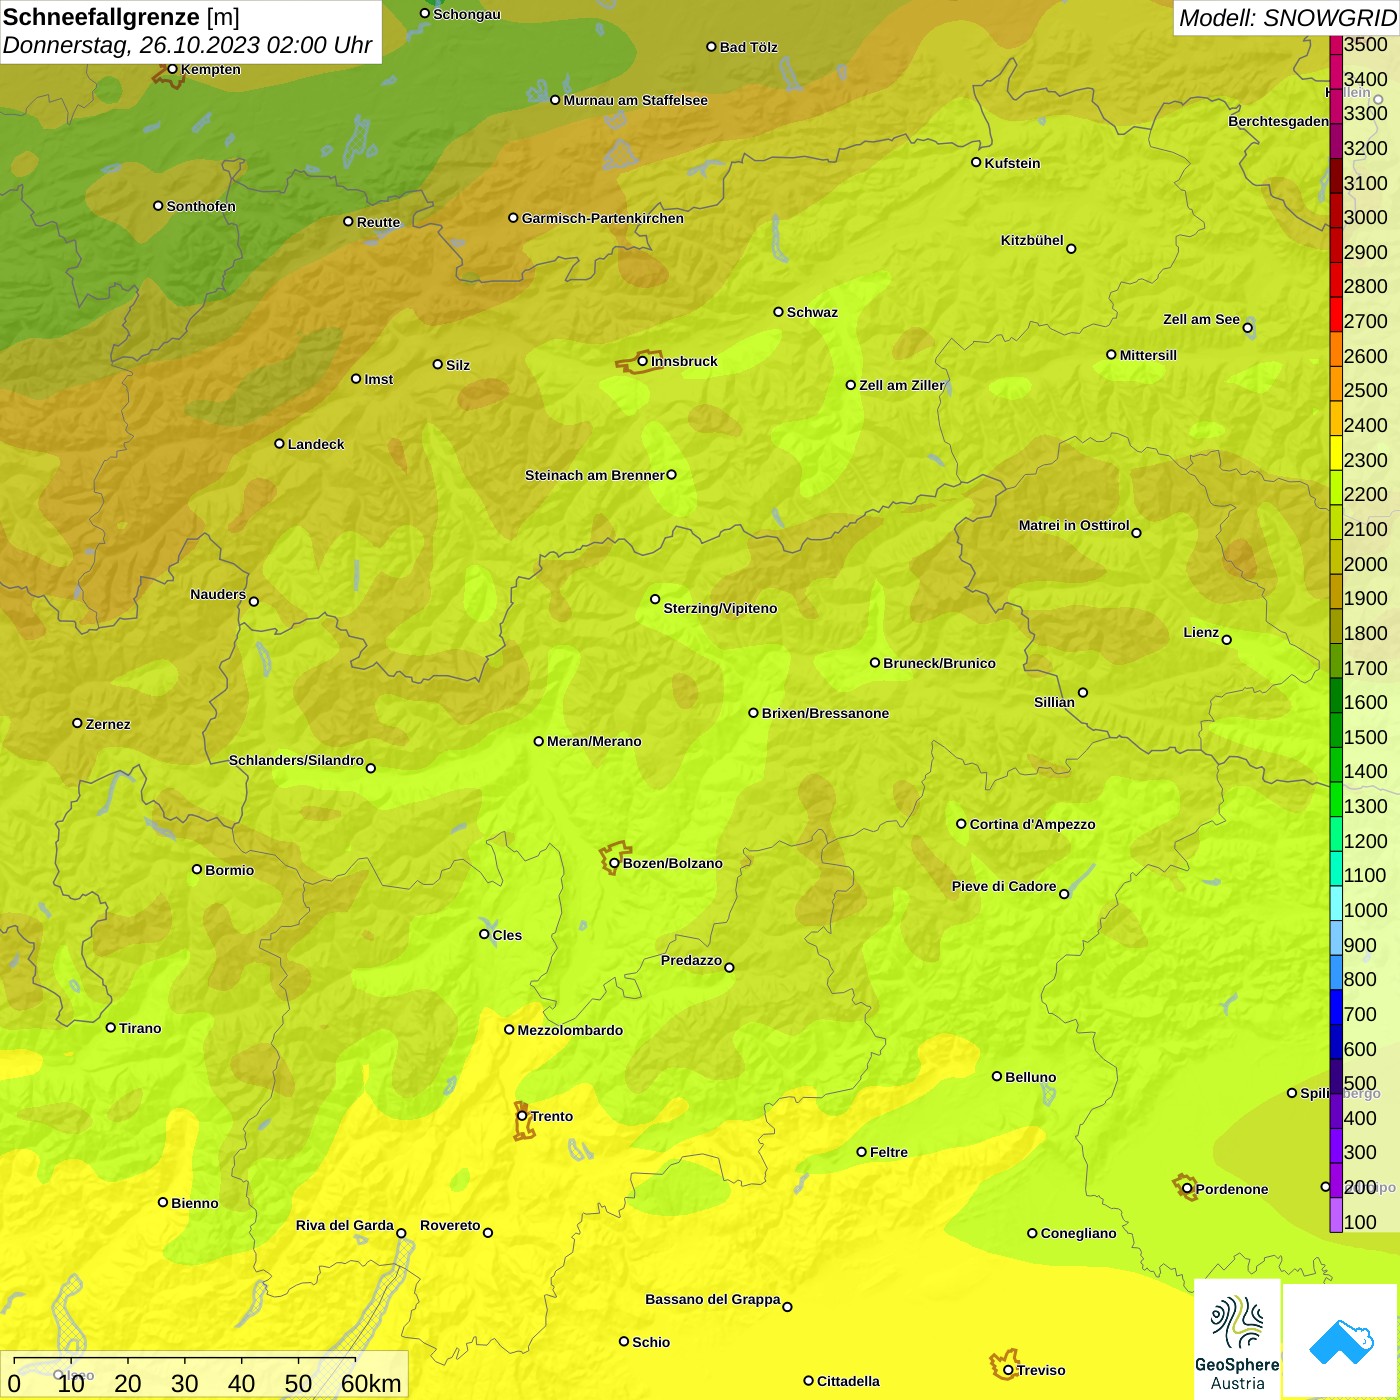Click the Garmisch-Partenkirchen label

pos(603,218)
